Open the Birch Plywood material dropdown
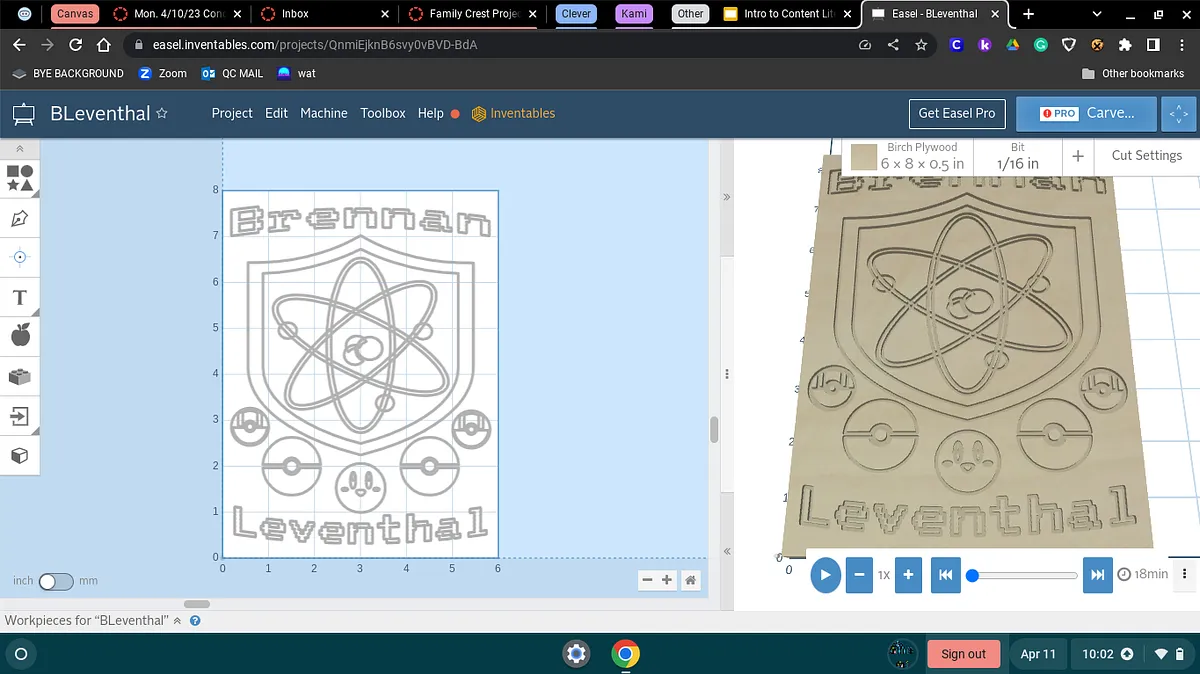 click(908, 156)
